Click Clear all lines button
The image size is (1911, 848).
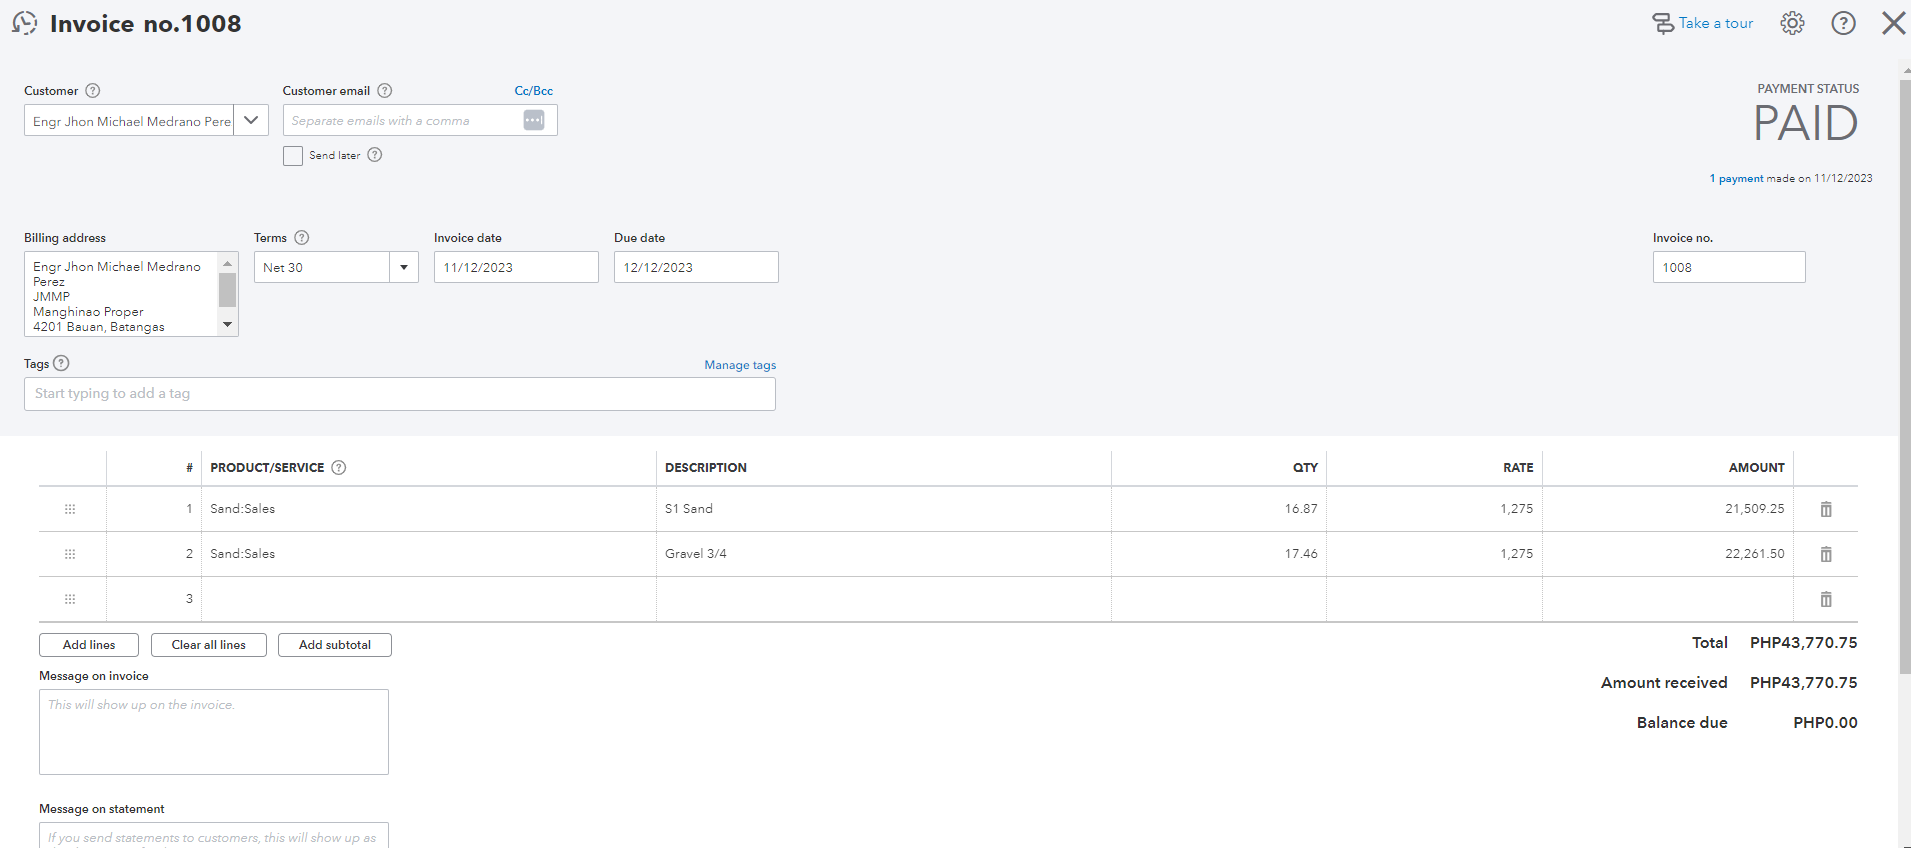[x=208, y=645]
